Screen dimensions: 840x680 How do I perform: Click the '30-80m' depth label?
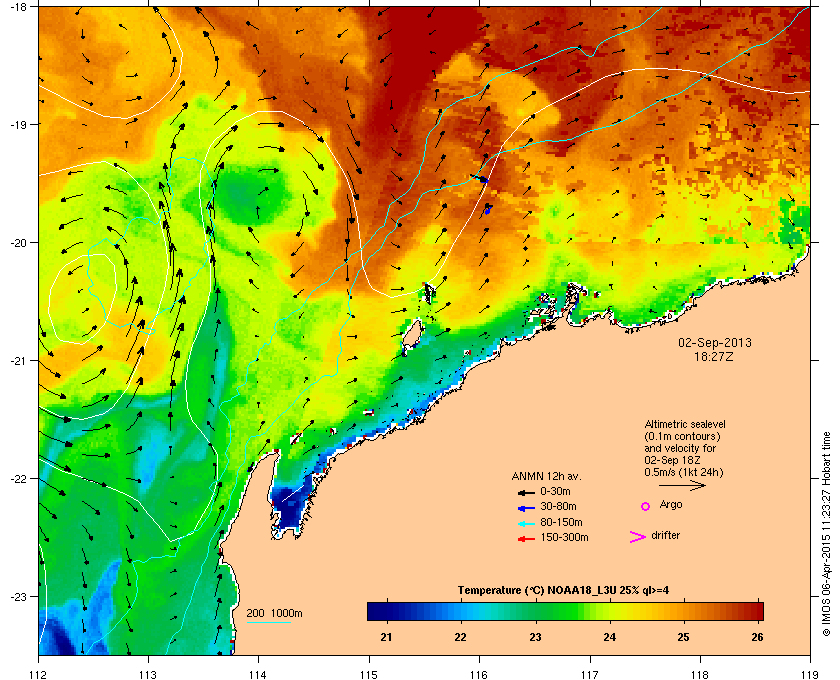coord(558,506)
